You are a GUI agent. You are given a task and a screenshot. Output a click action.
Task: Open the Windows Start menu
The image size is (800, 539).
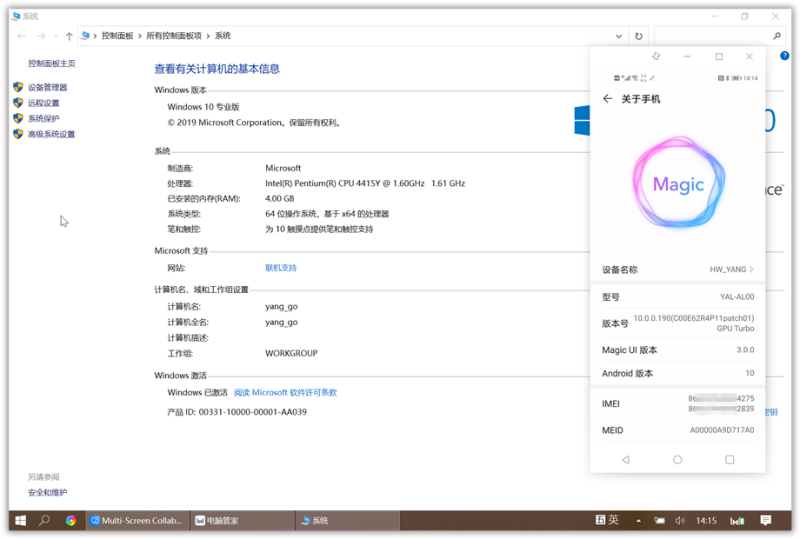click(20, 521)
